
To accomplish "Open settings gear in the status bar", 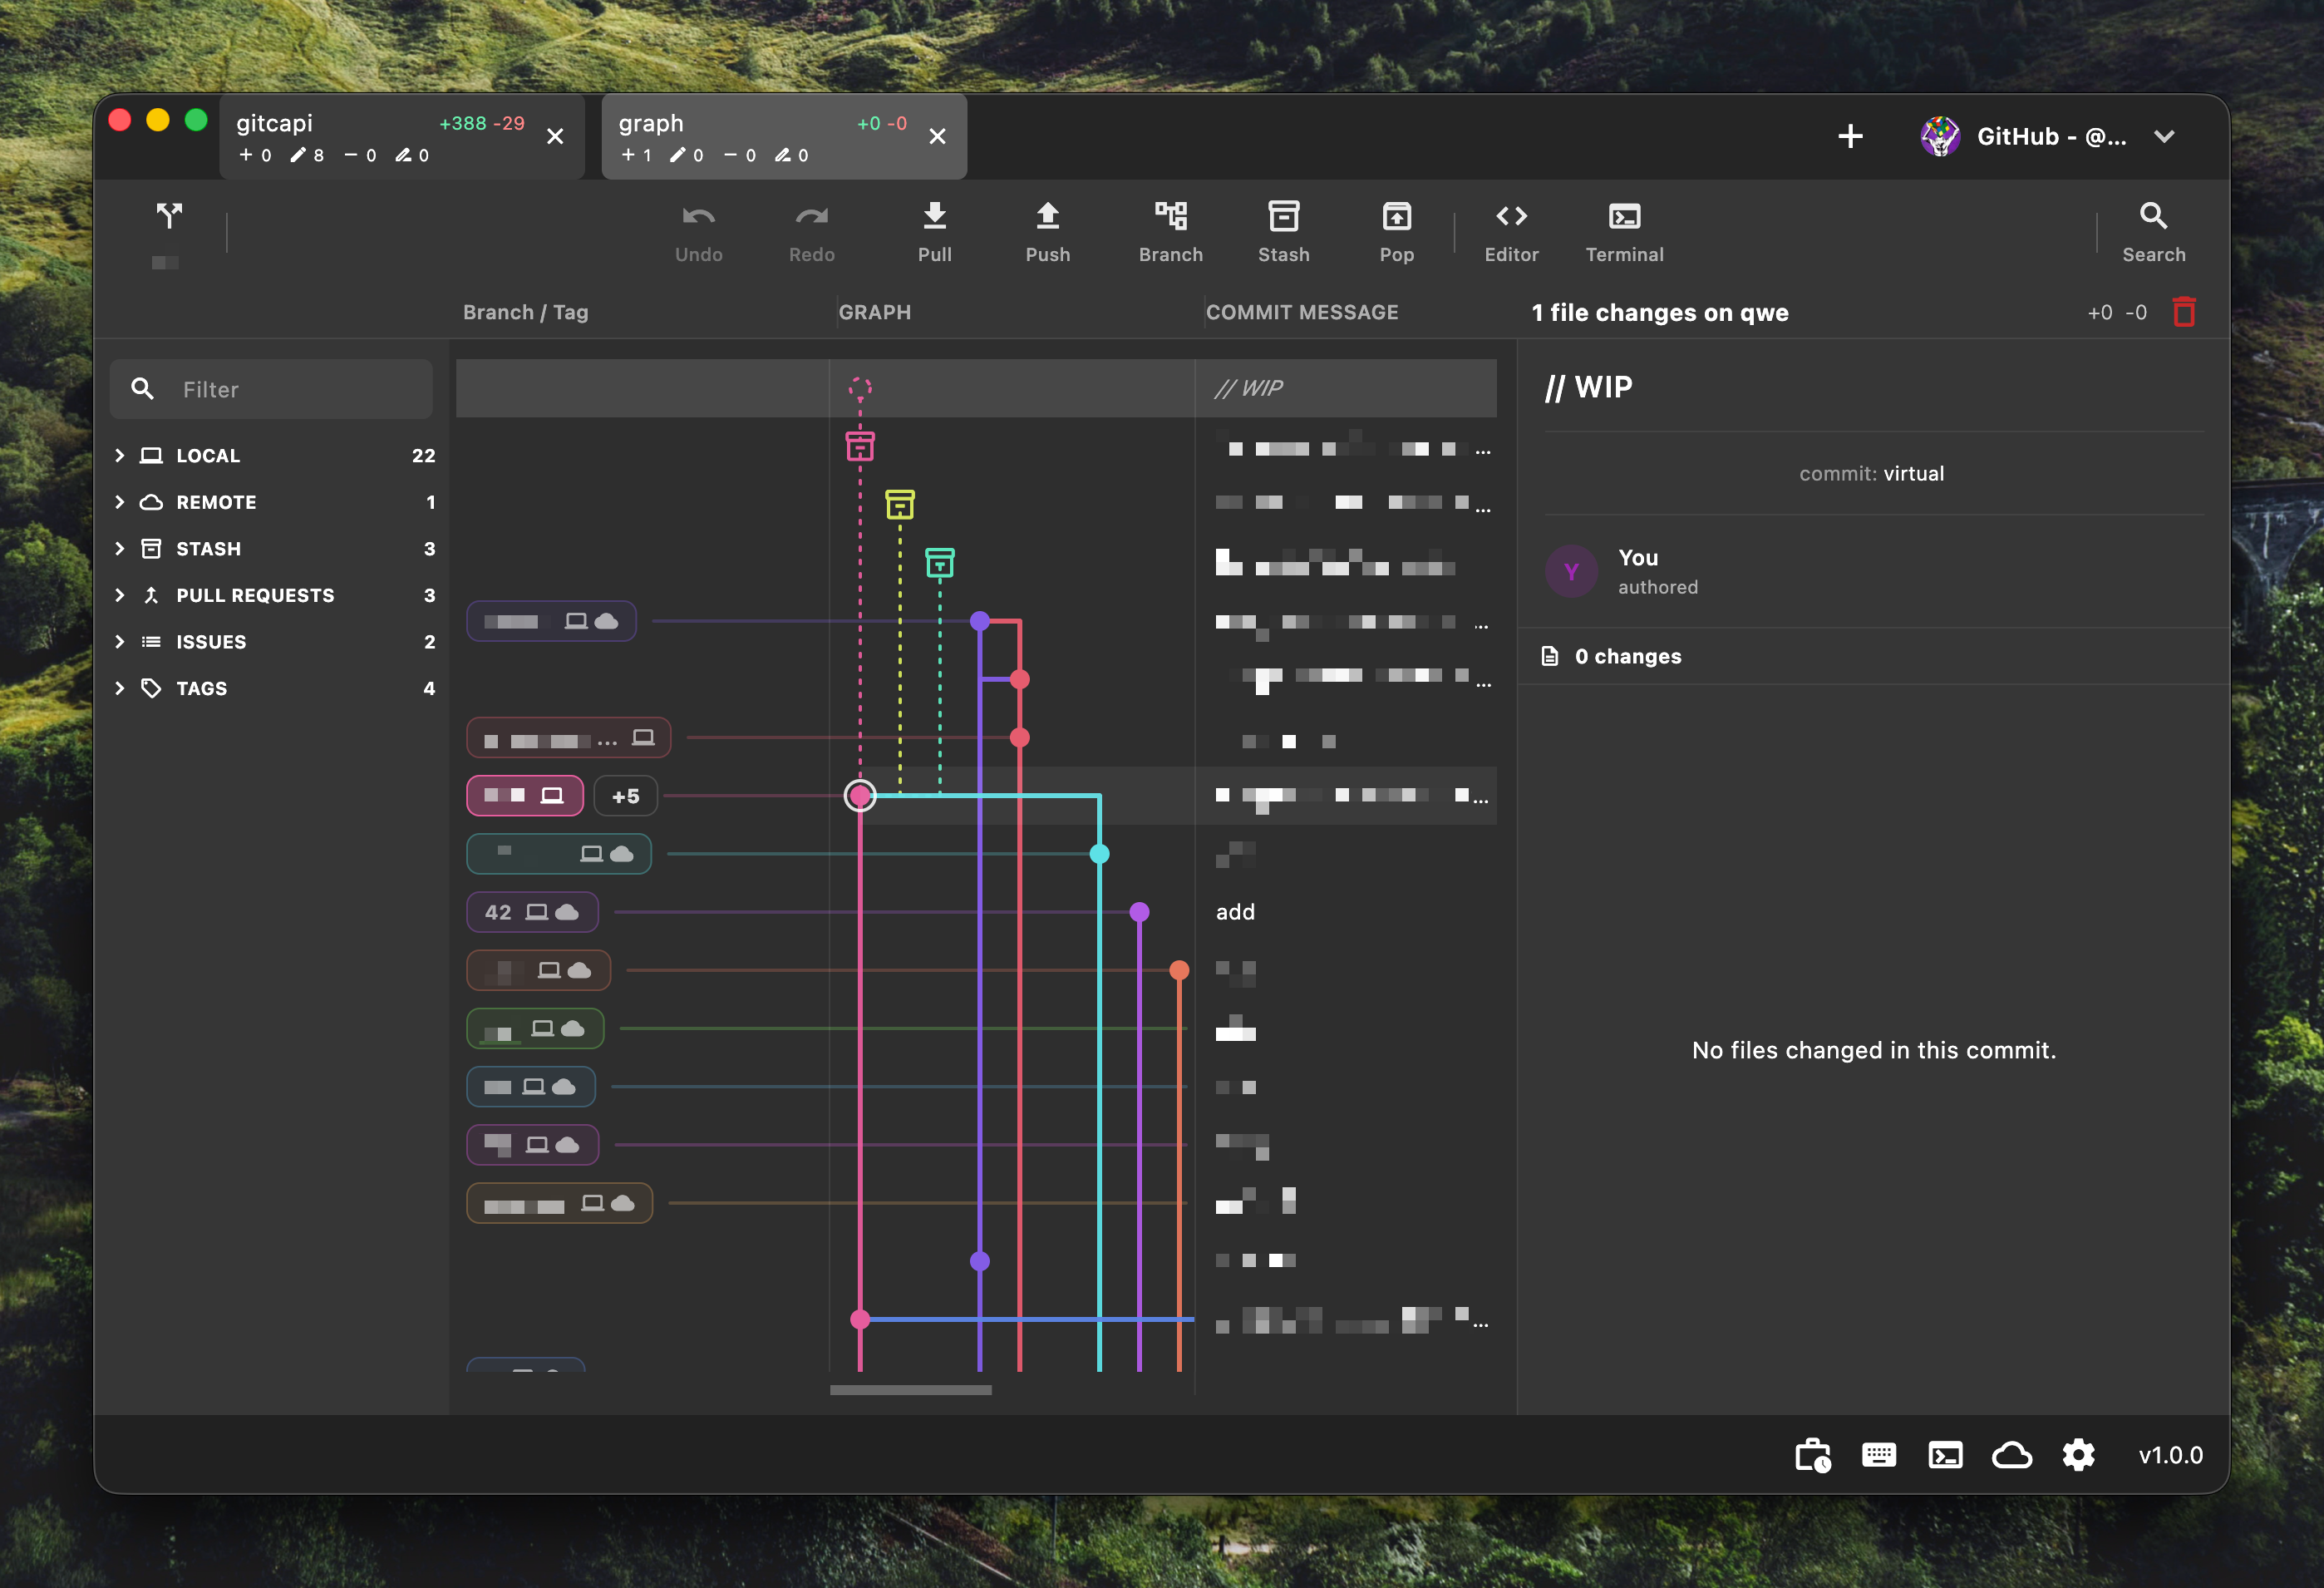I will [2078, 1455].
